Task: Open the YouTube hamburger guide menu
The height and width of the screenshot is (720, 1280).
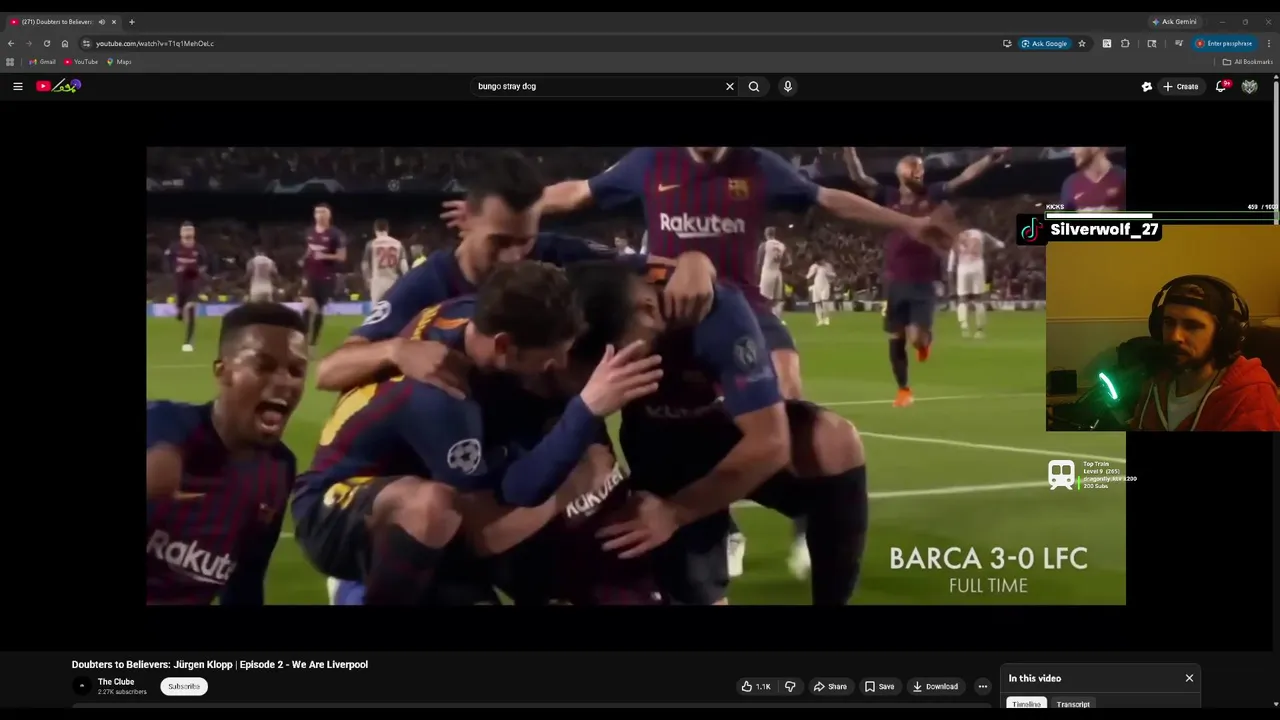Action: pos(17,86)
